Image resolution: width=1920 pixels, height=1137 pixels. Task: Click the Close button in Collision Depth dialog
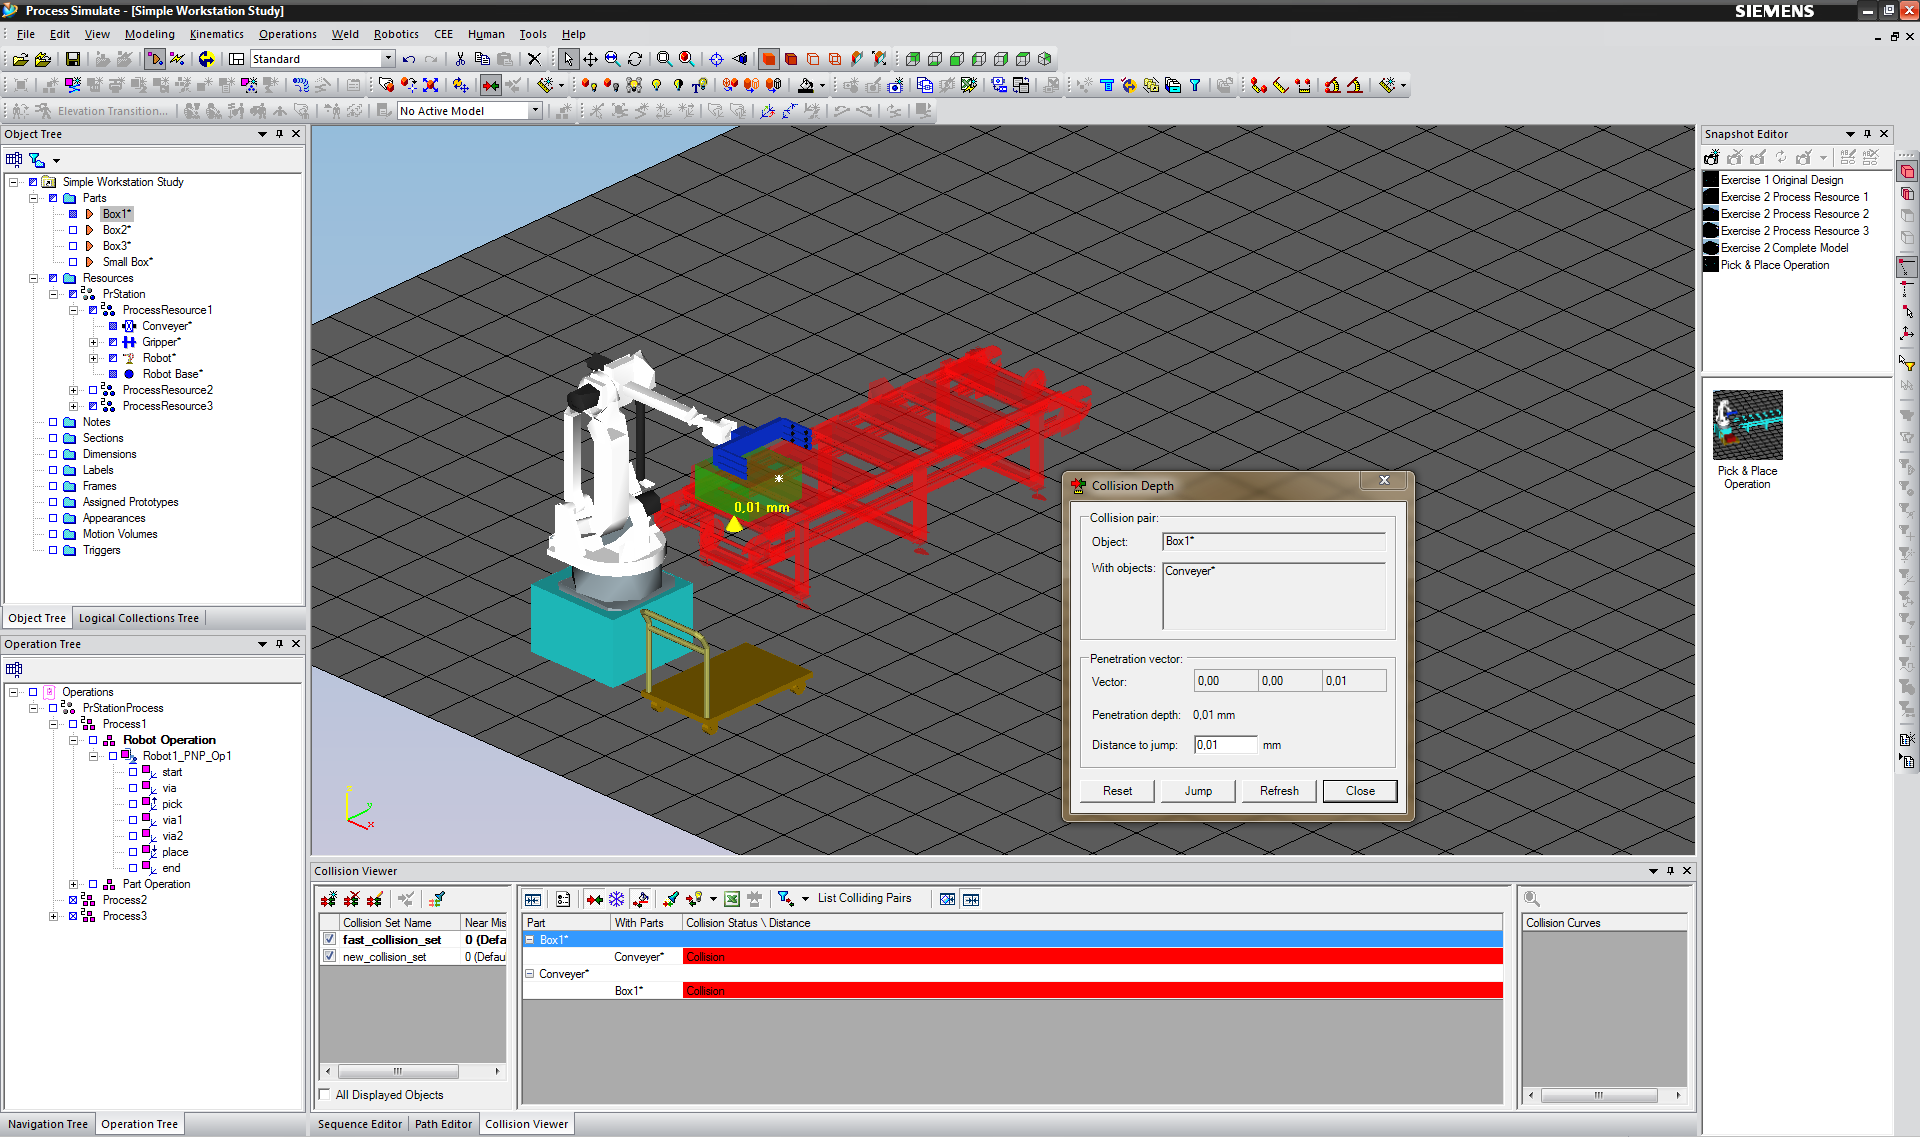[1360, 791]
